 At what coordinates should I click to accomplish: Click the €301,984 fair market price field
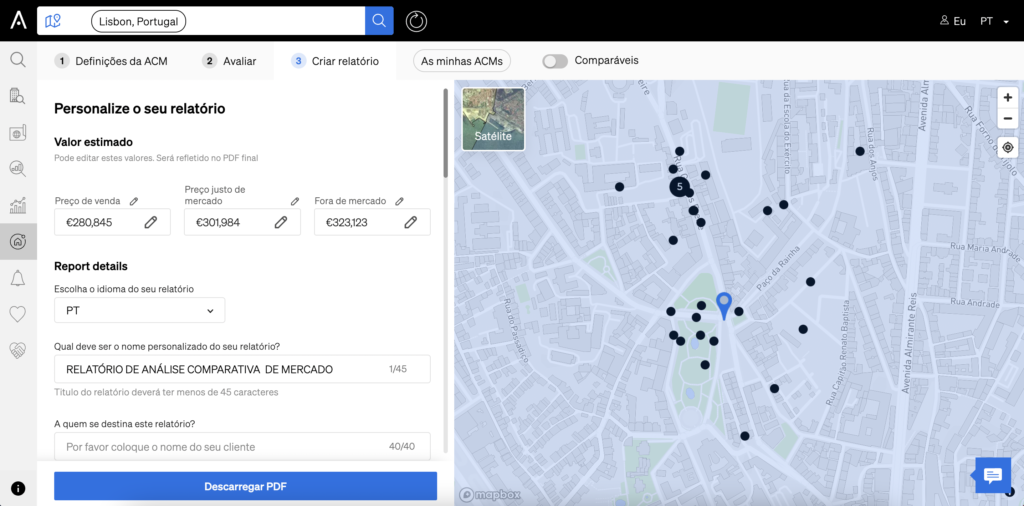[x=242, y=222]
